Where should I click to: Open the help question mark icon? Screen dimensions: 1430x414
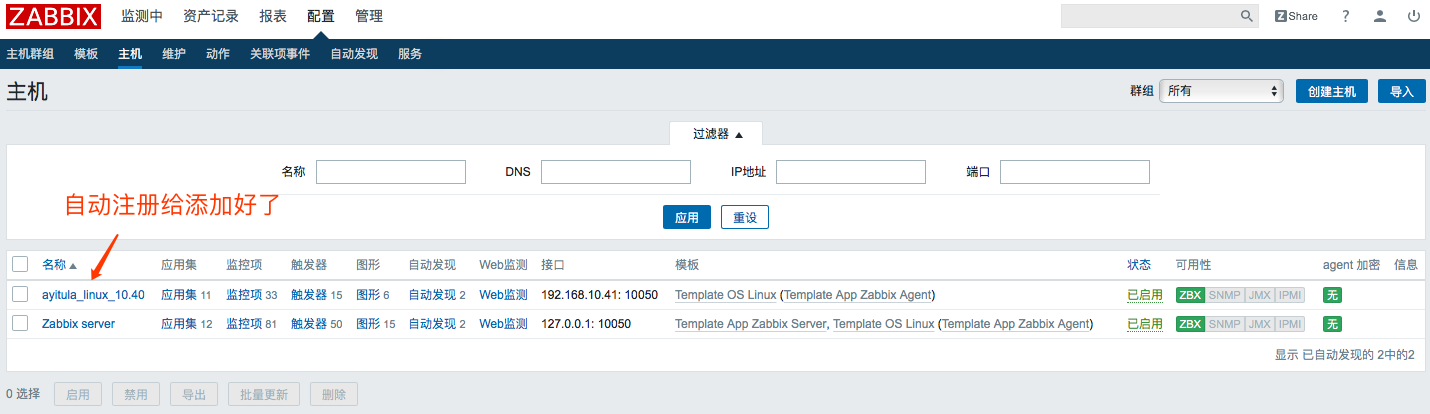[x=1346, y=16]
